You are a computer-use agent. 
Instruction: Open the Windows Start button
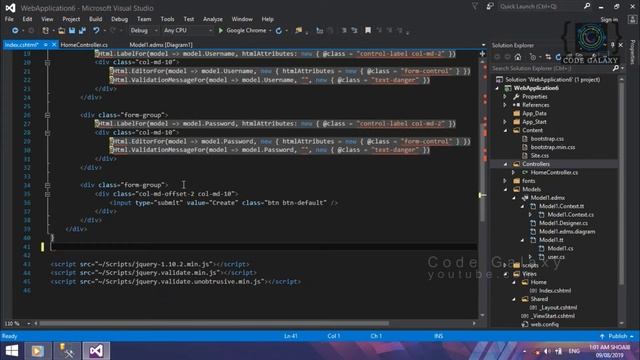coord(11,351)
